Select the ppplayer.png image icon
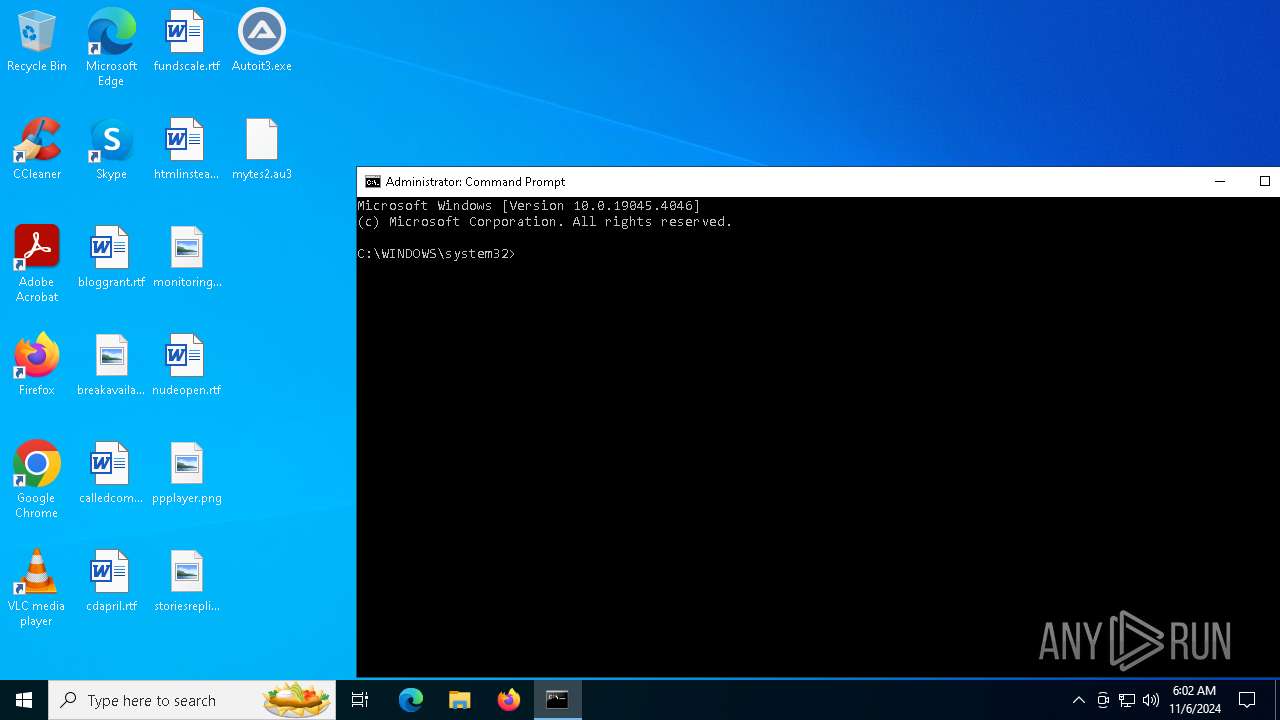1280x720 pixels. [x=187, y=473]
